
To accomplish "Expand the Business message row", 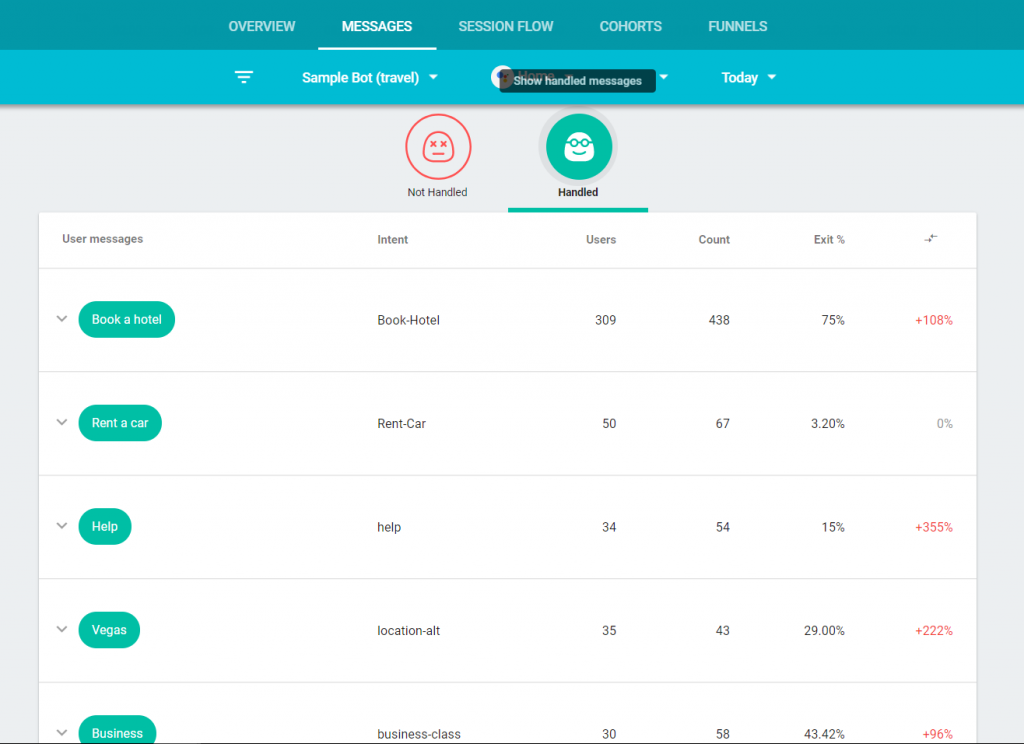I will [x=62, y=732].
